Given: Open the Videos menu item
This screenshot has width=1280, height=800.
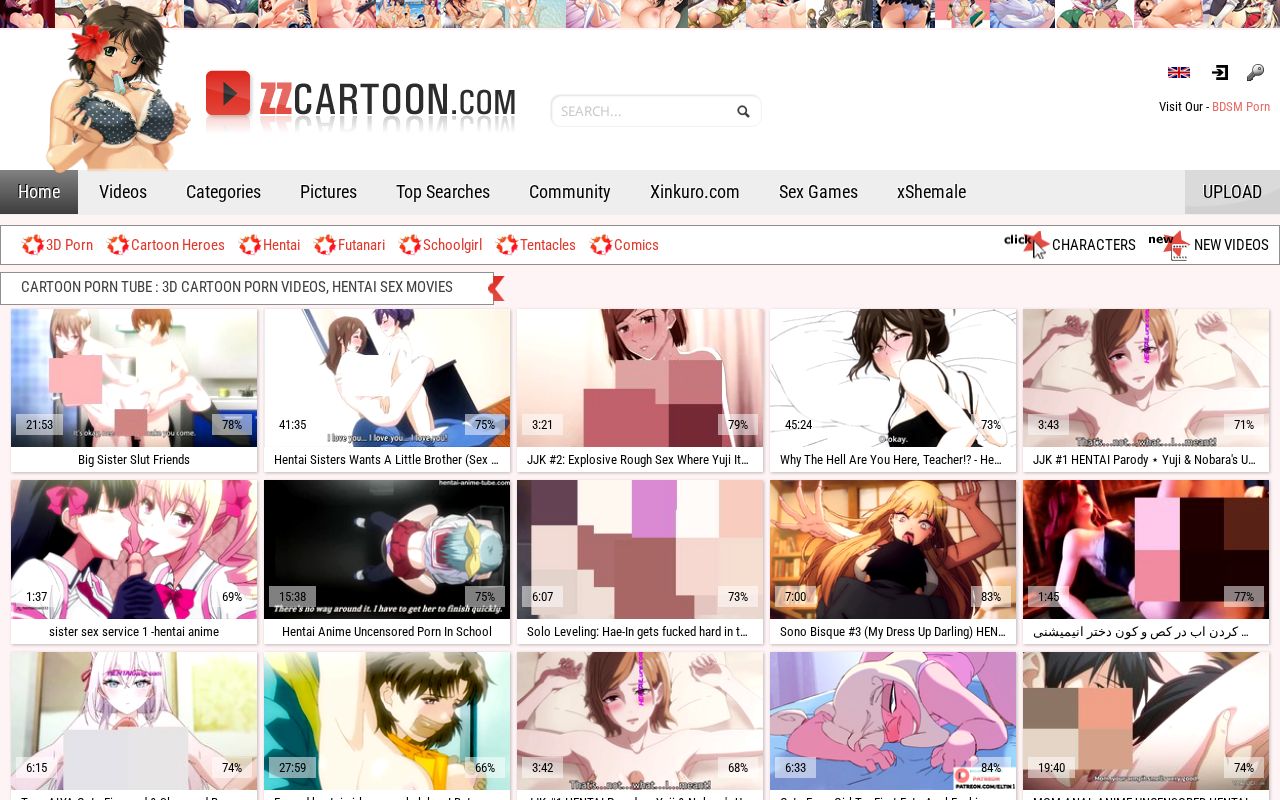Looking at the screenshot, I should click(123, 192).
